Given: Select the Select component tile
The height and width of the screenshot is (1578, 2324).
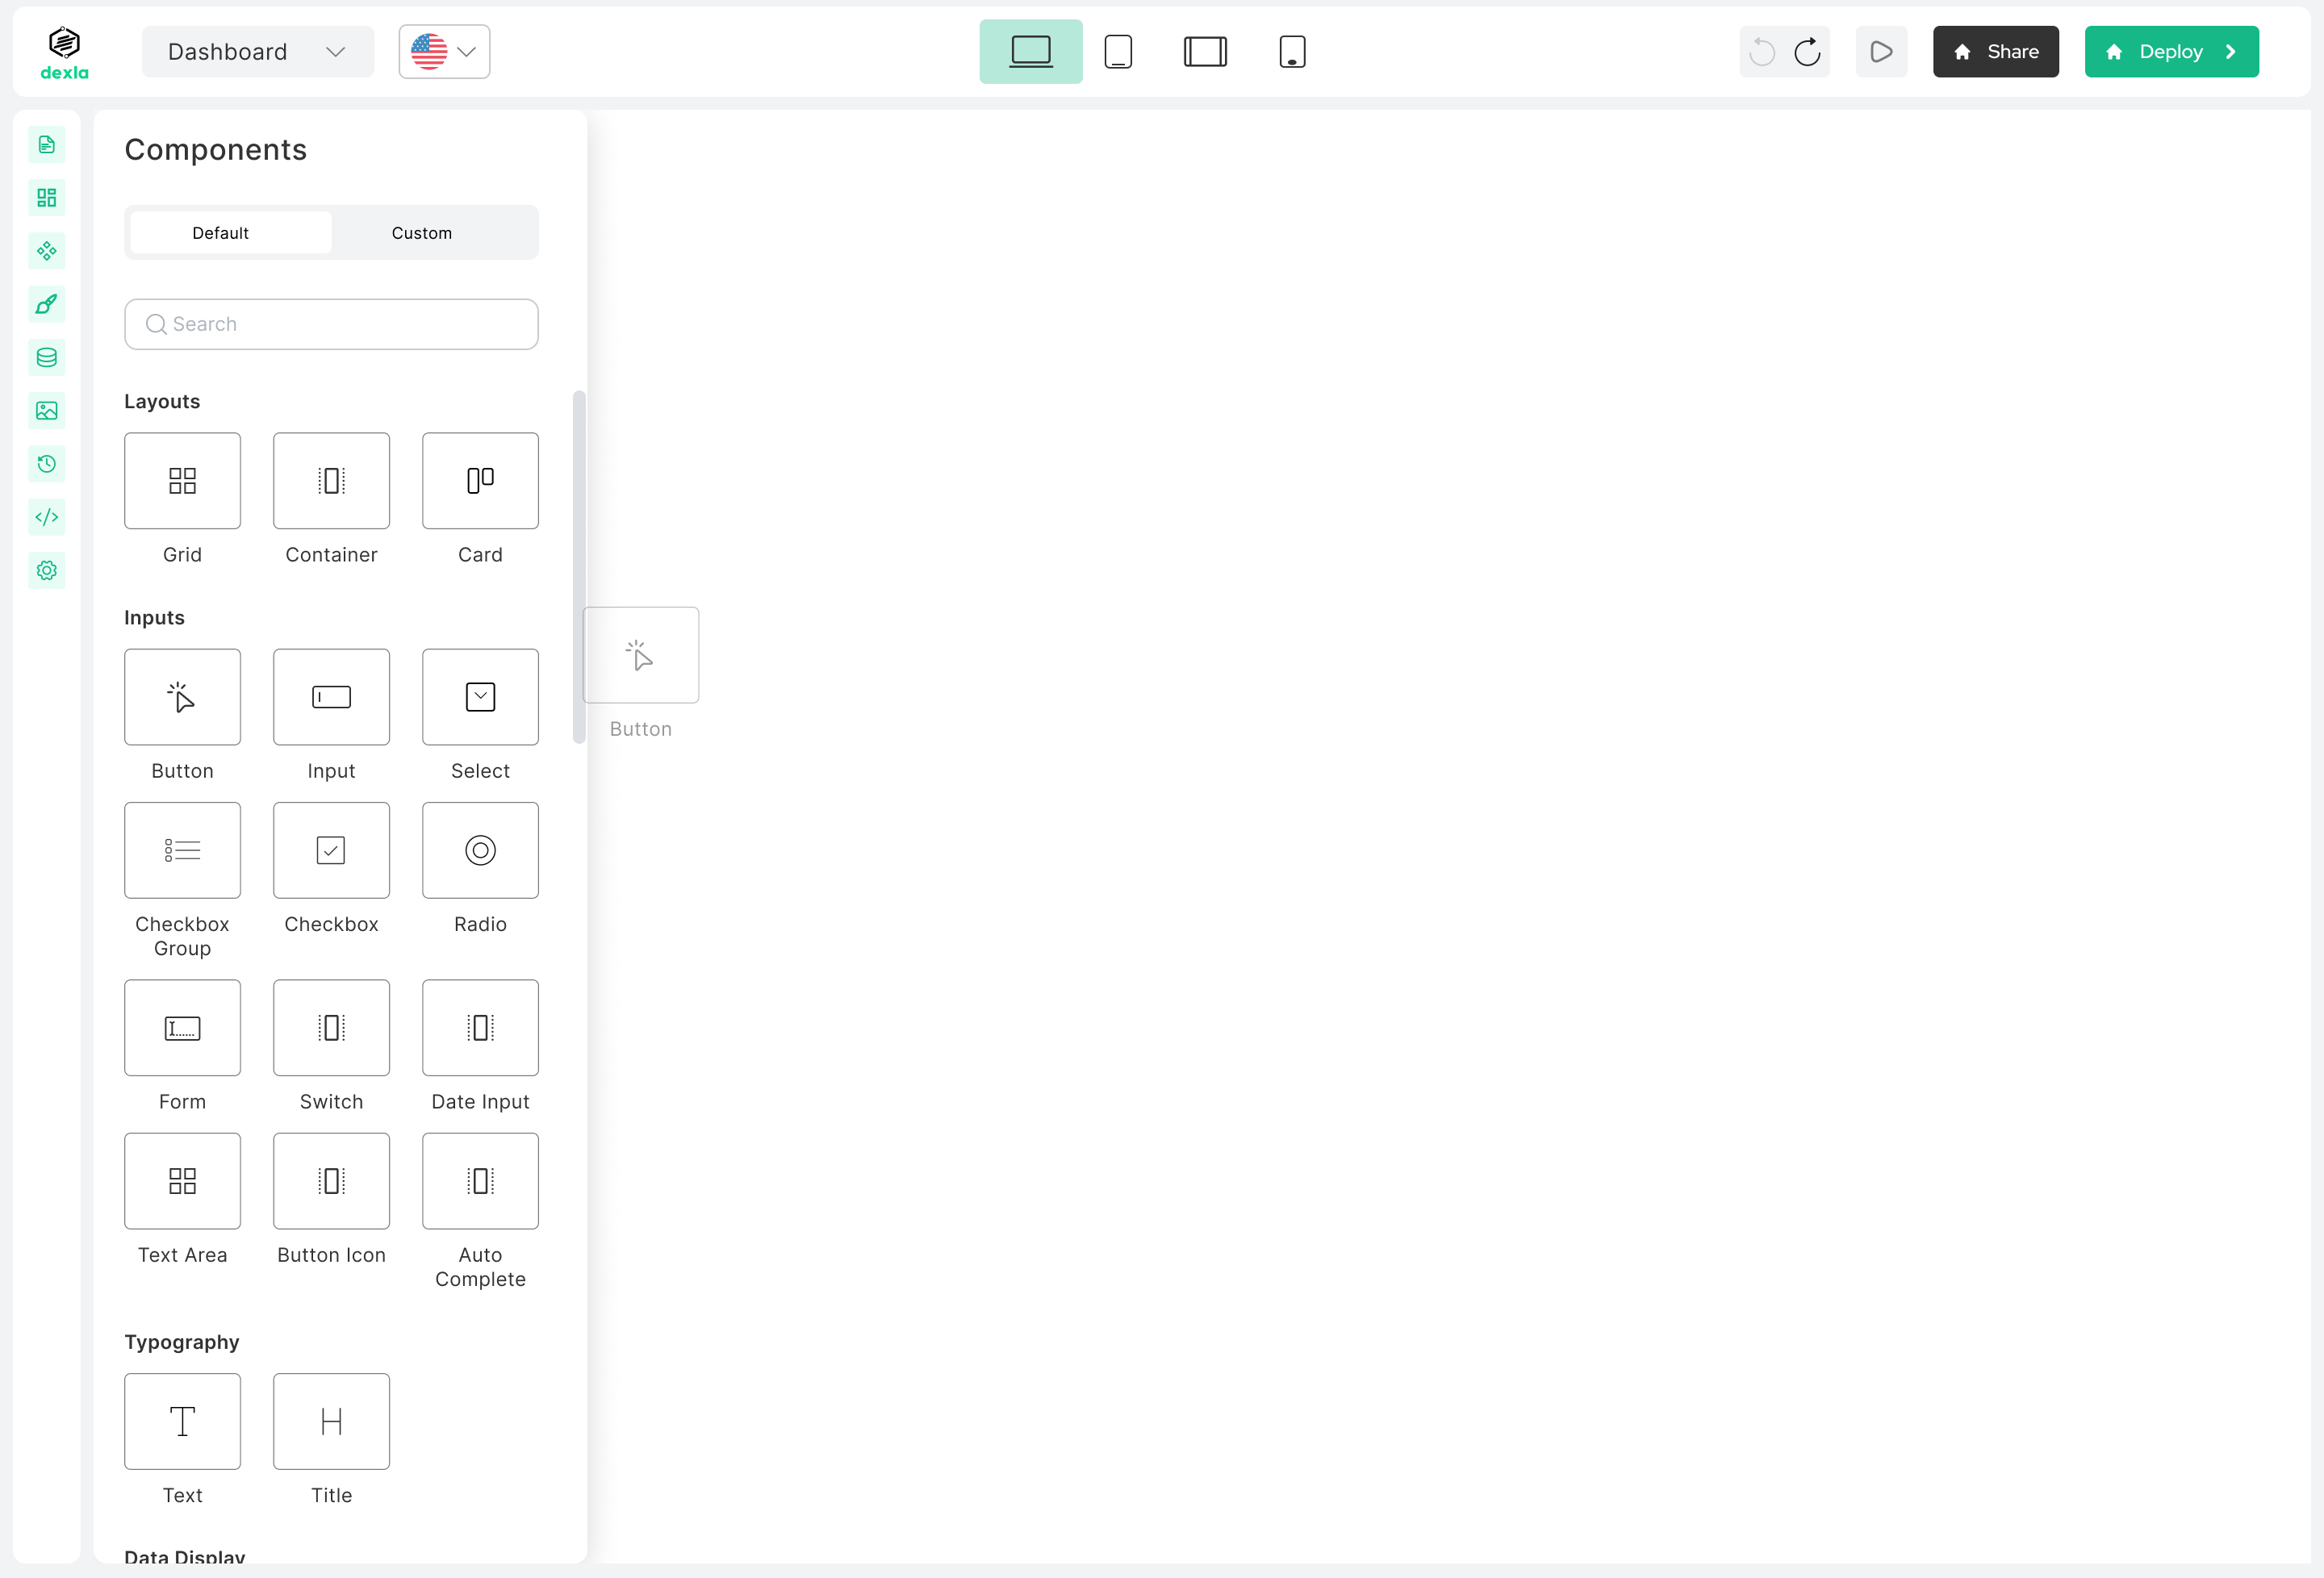Looking at the screenshot, I should 480,697.
